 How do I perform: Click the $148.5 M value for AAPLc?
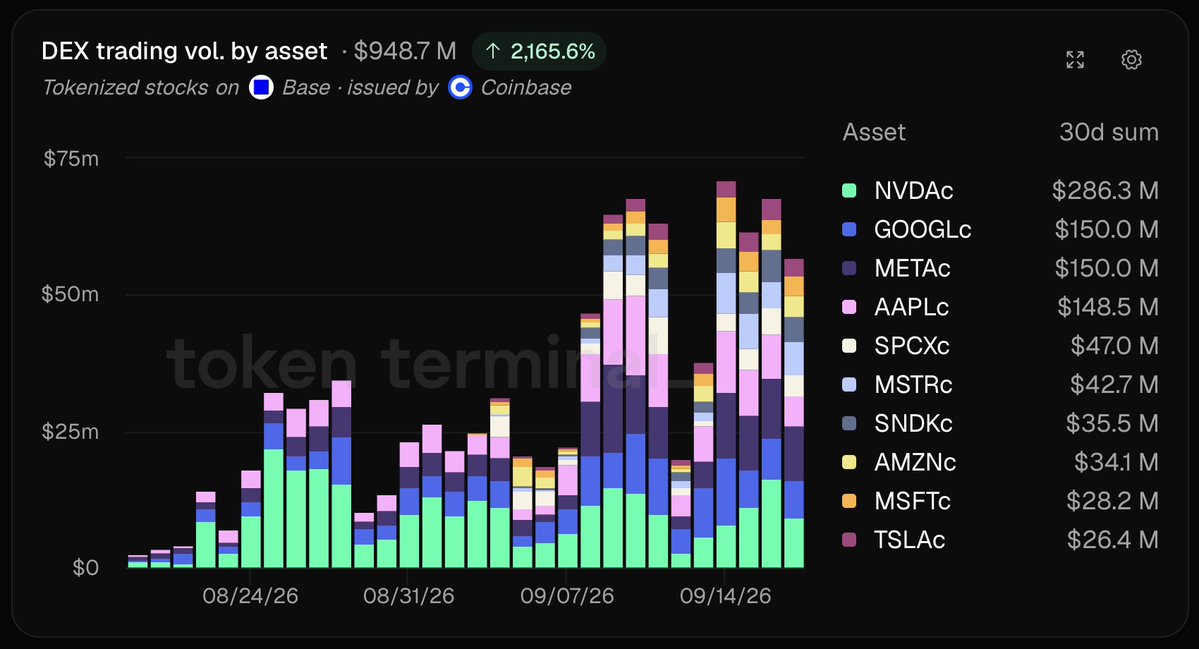tap(1108, 307)
